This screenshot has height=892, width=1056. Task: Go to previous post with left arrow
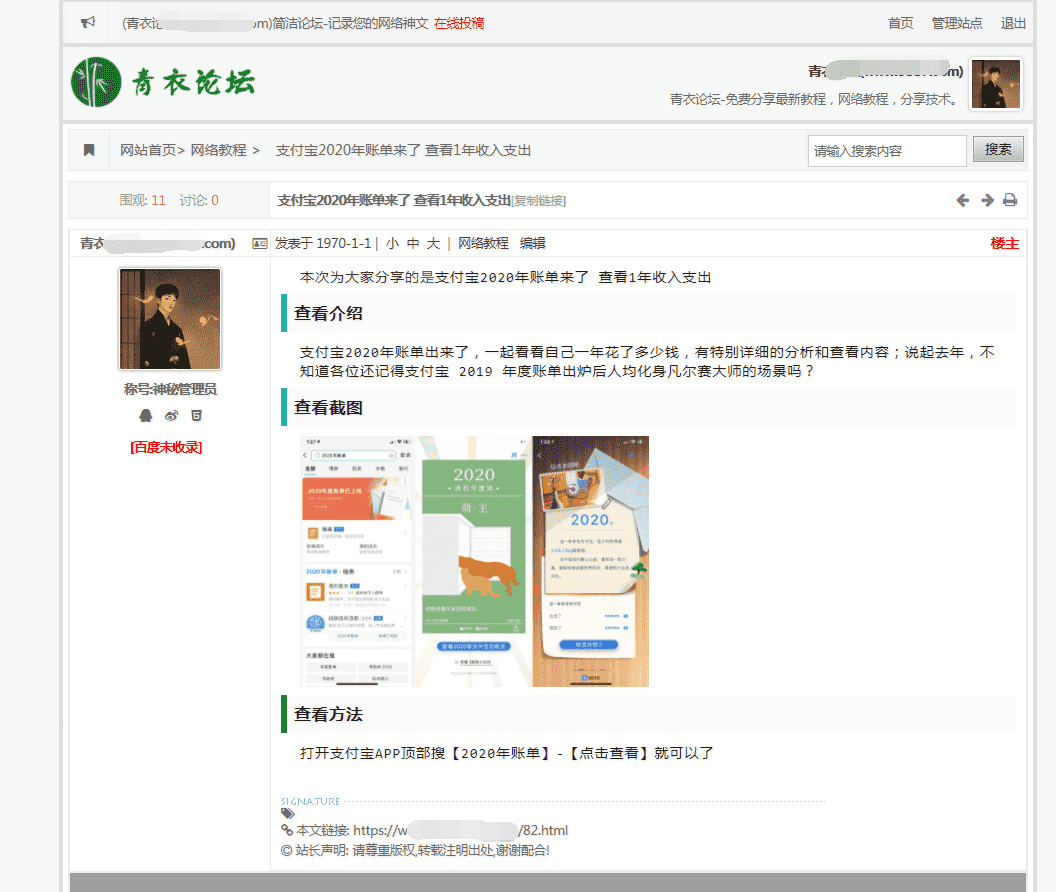[x=963, y=200]
